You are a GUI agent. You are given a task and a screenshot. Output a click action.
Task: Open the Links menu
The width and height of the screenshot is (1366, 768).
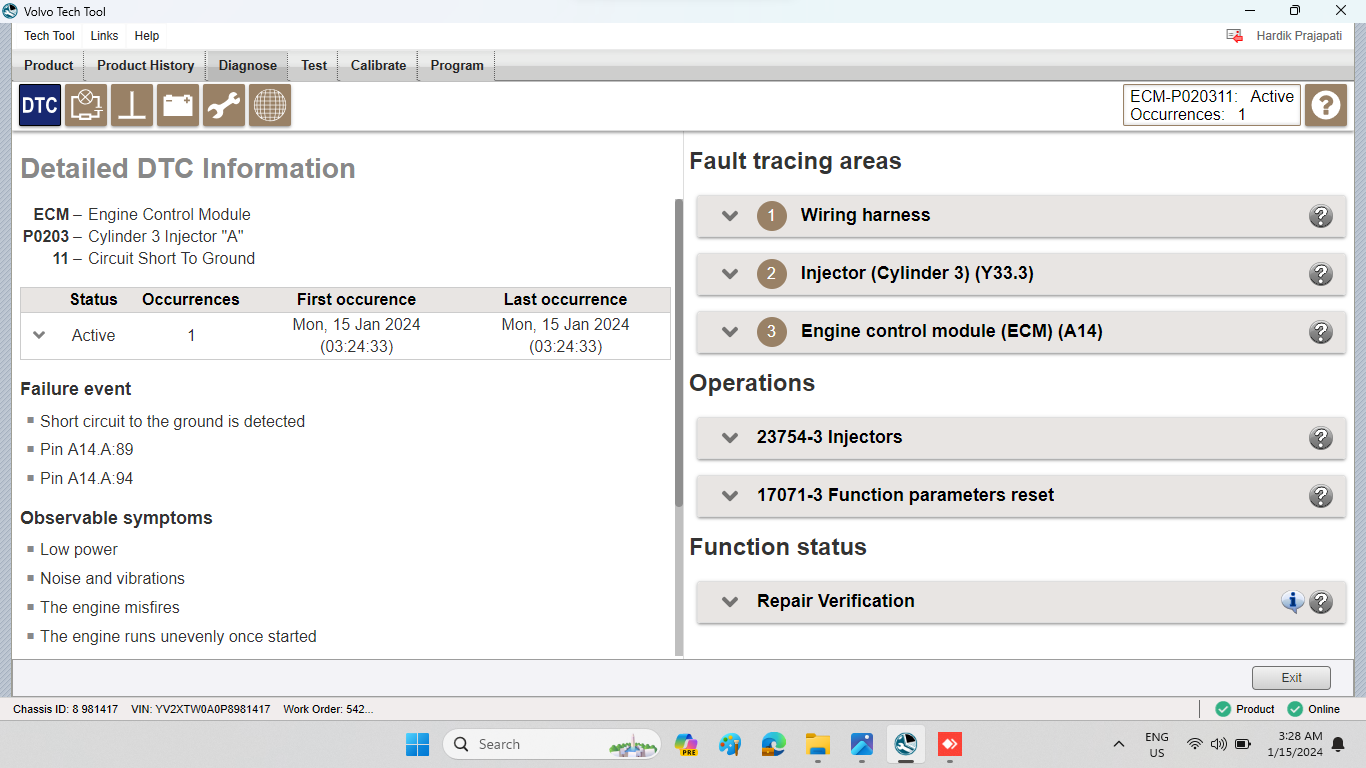[x=104, y=36]
